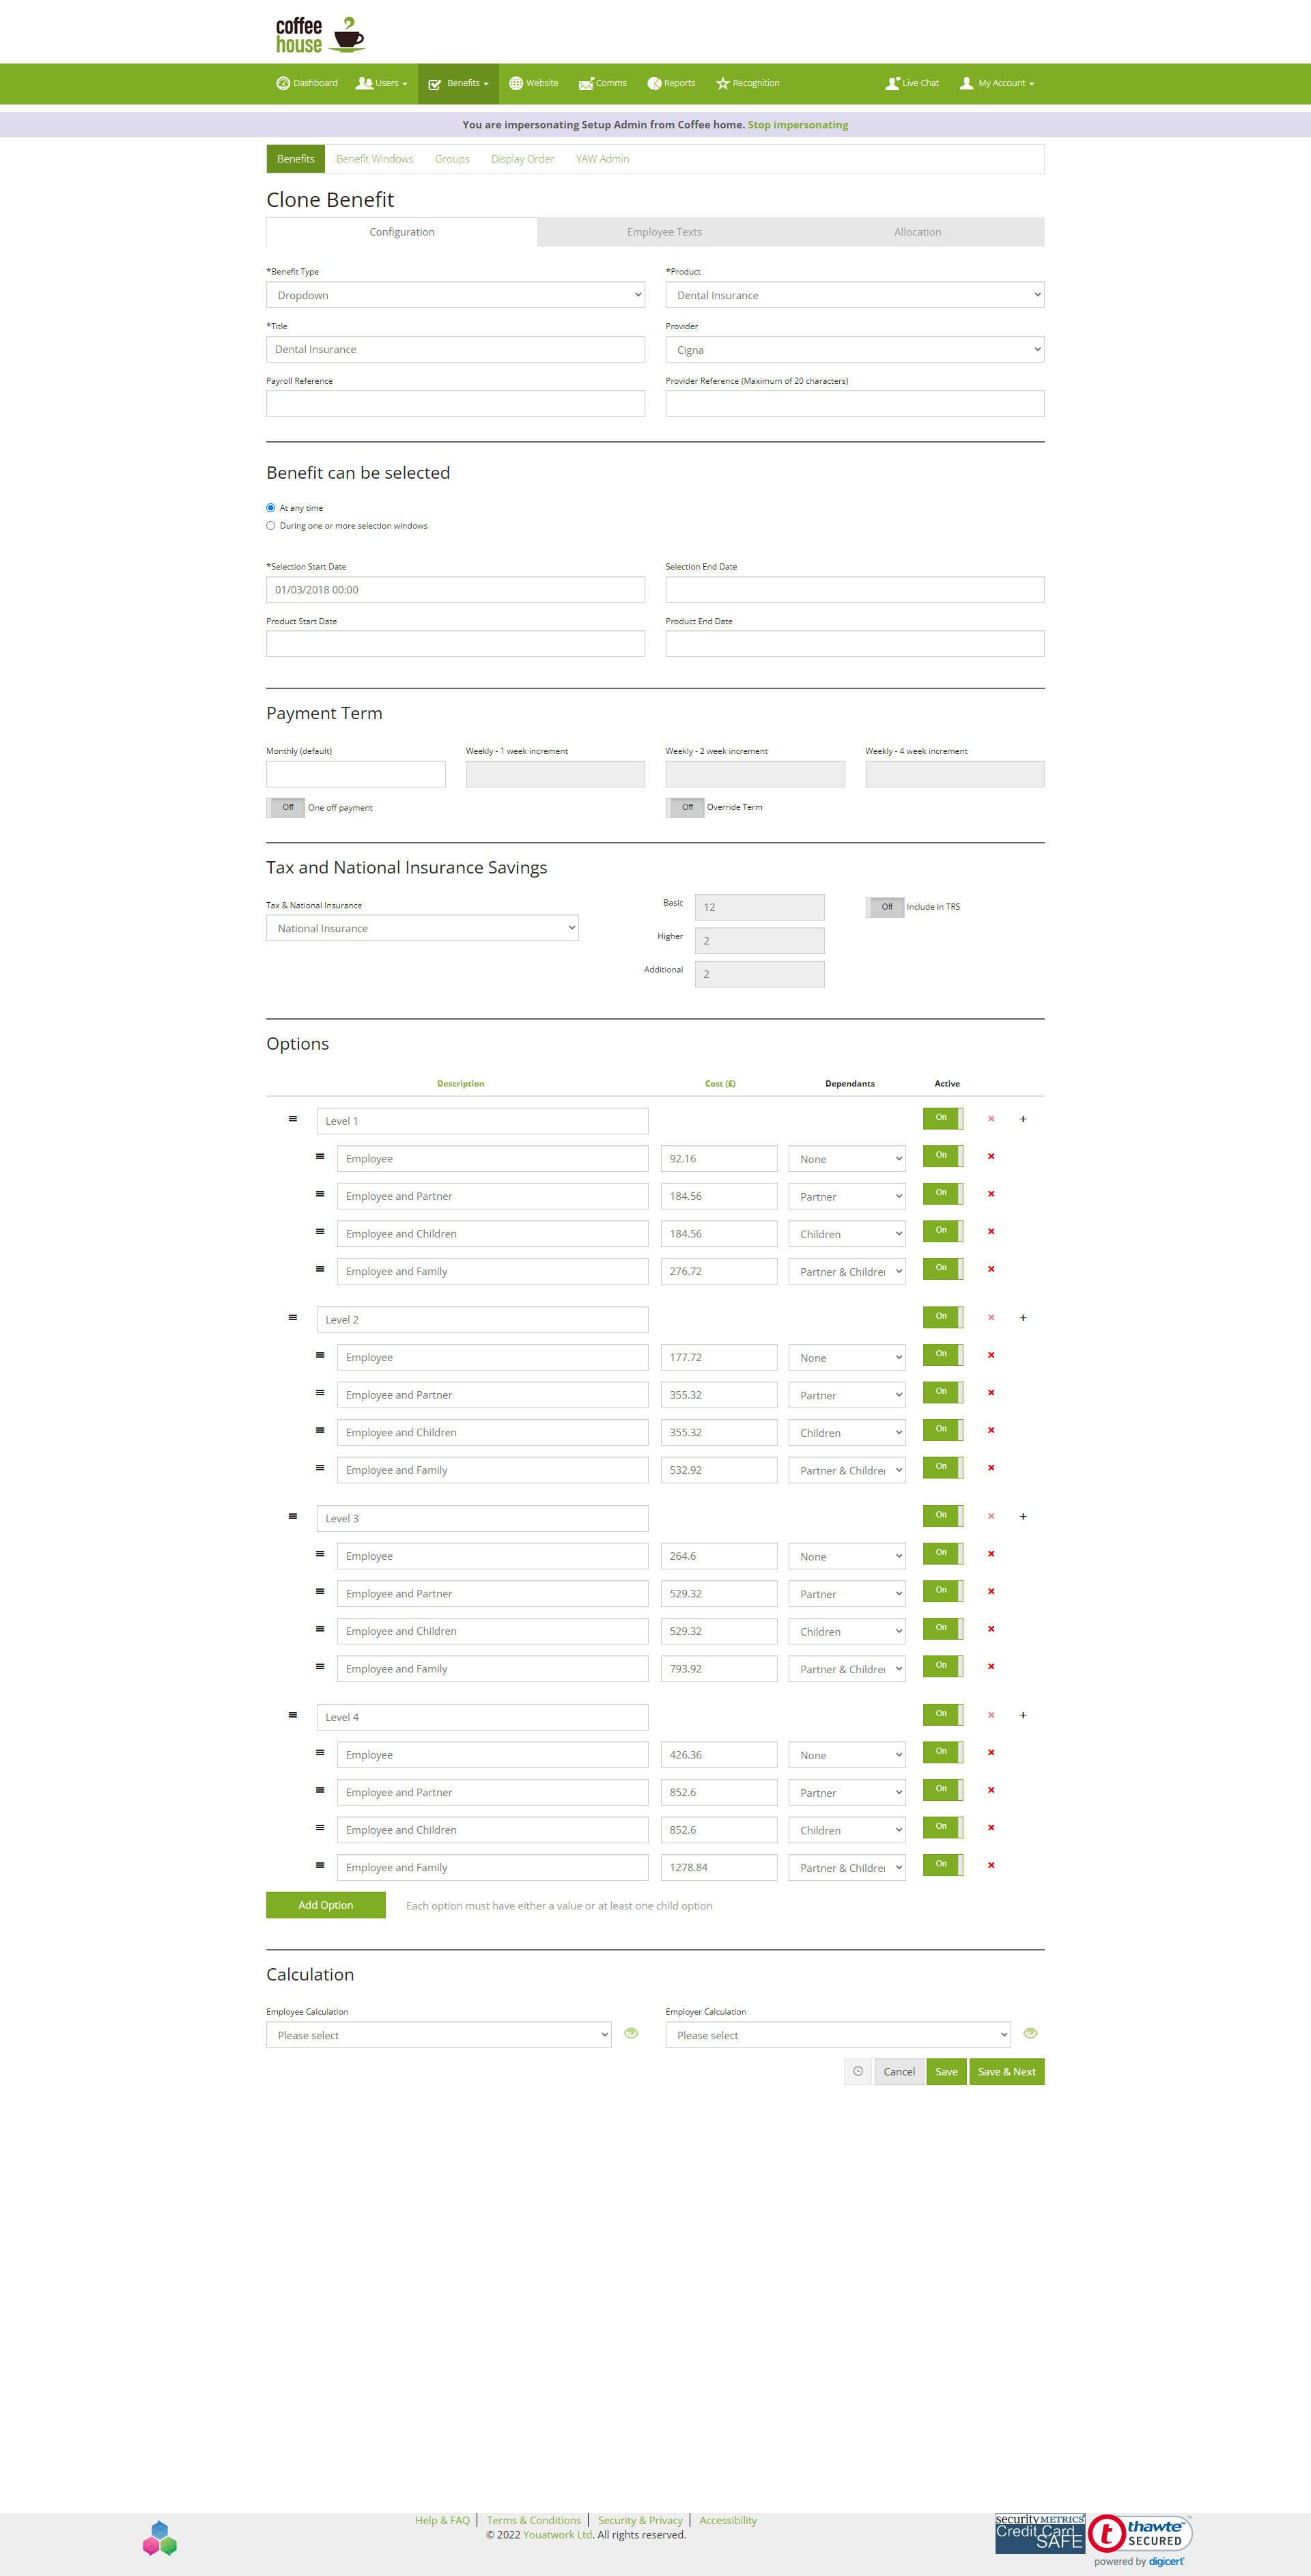
Task: Click Stop impersonating link
Action: [x=798, y=125]
